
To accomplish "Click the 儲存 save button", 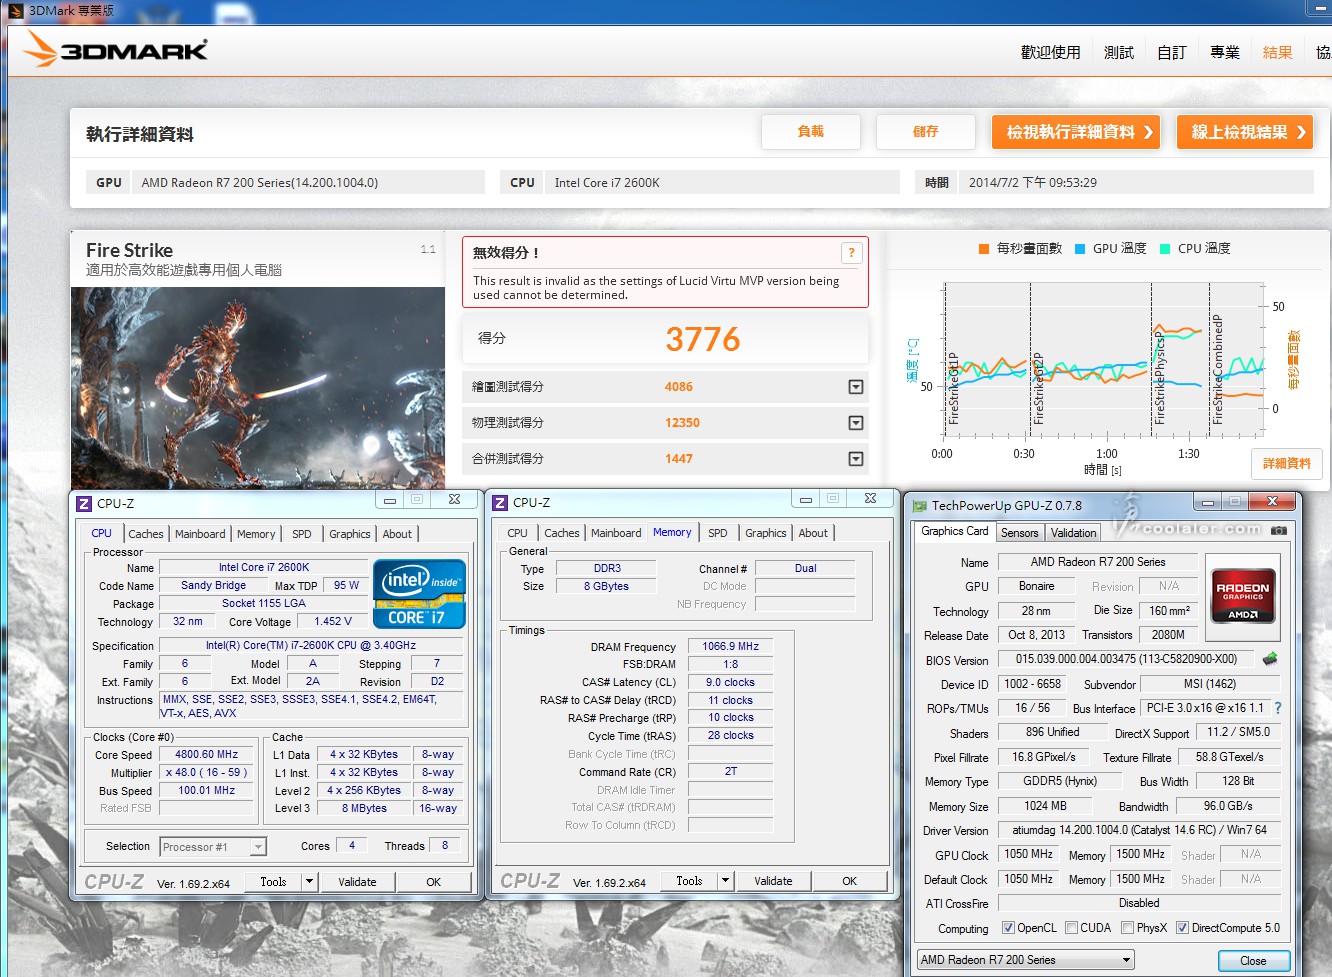I will pos(926,132).
